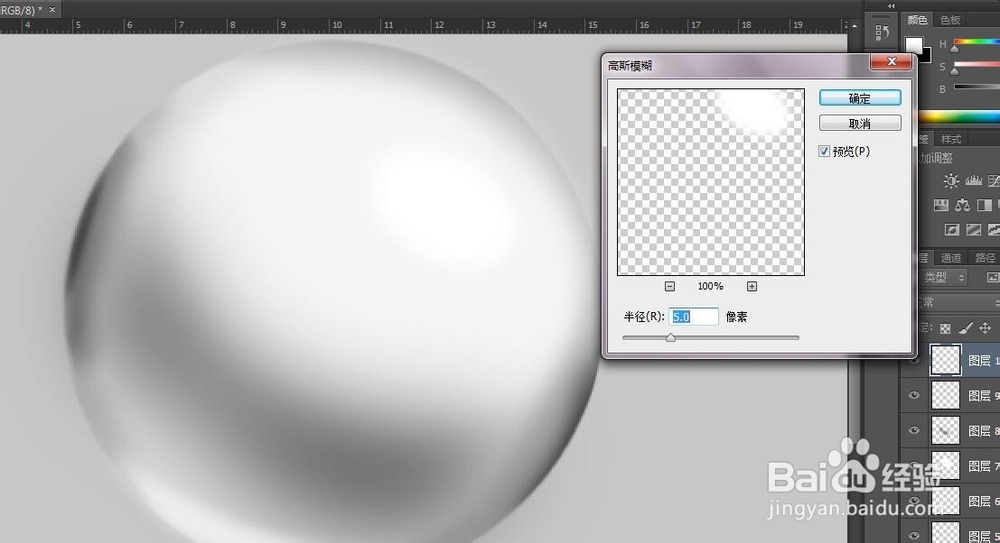Select the 图层 9 layer thumbnail
1000x543 pixels.
[945, 396]
